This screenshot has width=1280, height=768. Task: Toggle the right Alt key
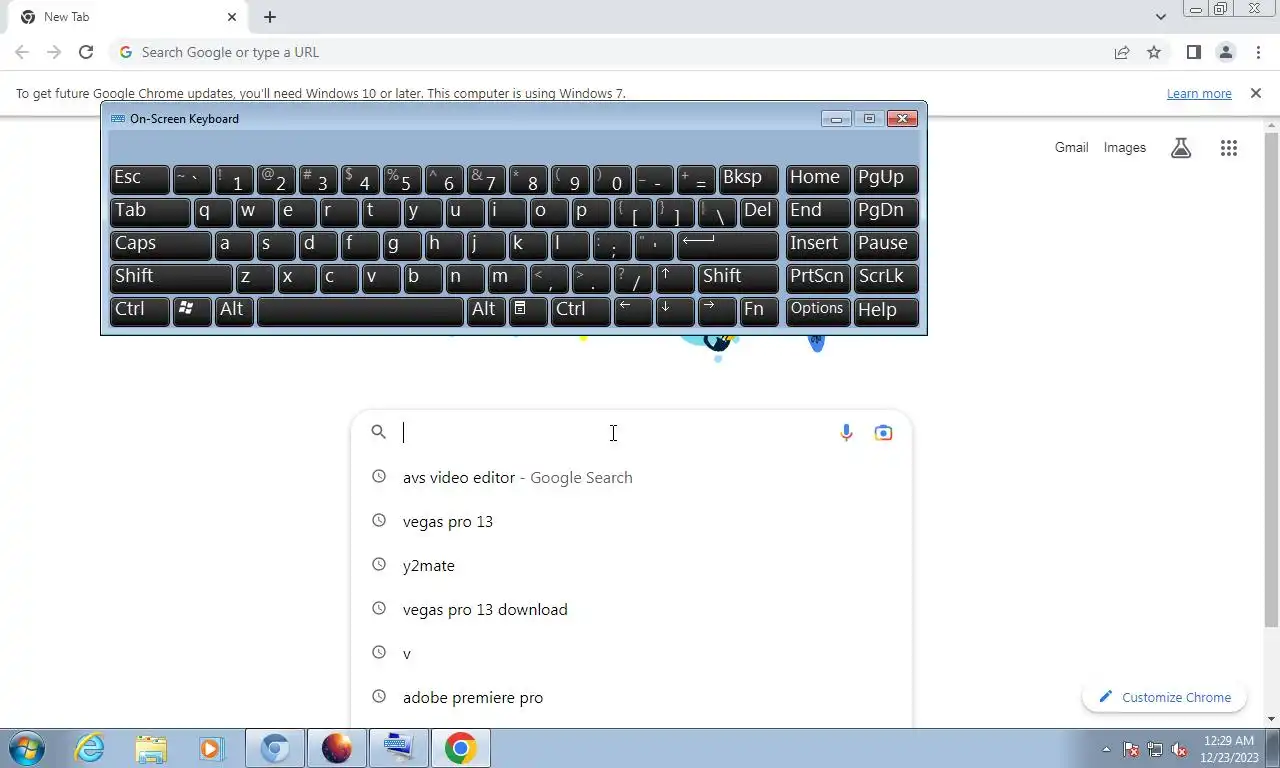pyautogui.click(x=486, y=311)
